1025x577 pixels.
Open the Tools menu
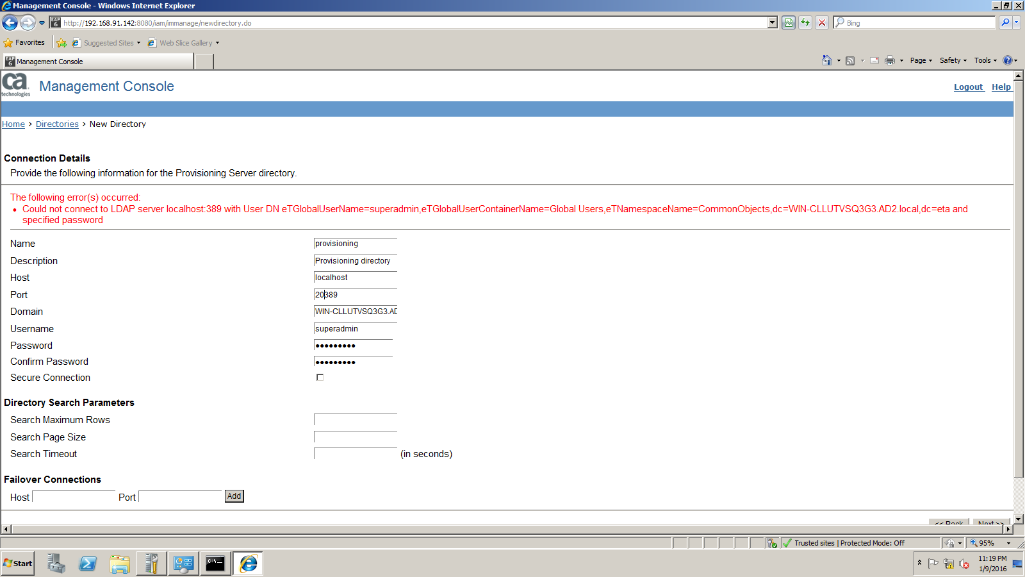[x=985, y=60]
